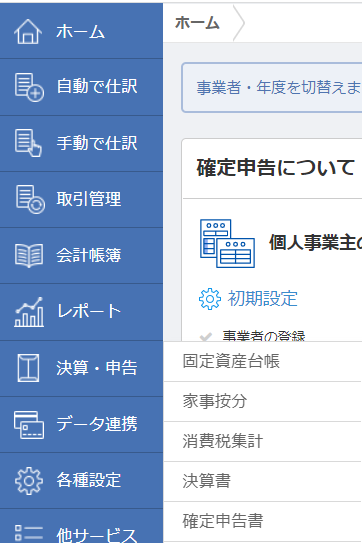Go to 取引管理 menu label
The image size is (362, 543).
[x=89, y=199]
